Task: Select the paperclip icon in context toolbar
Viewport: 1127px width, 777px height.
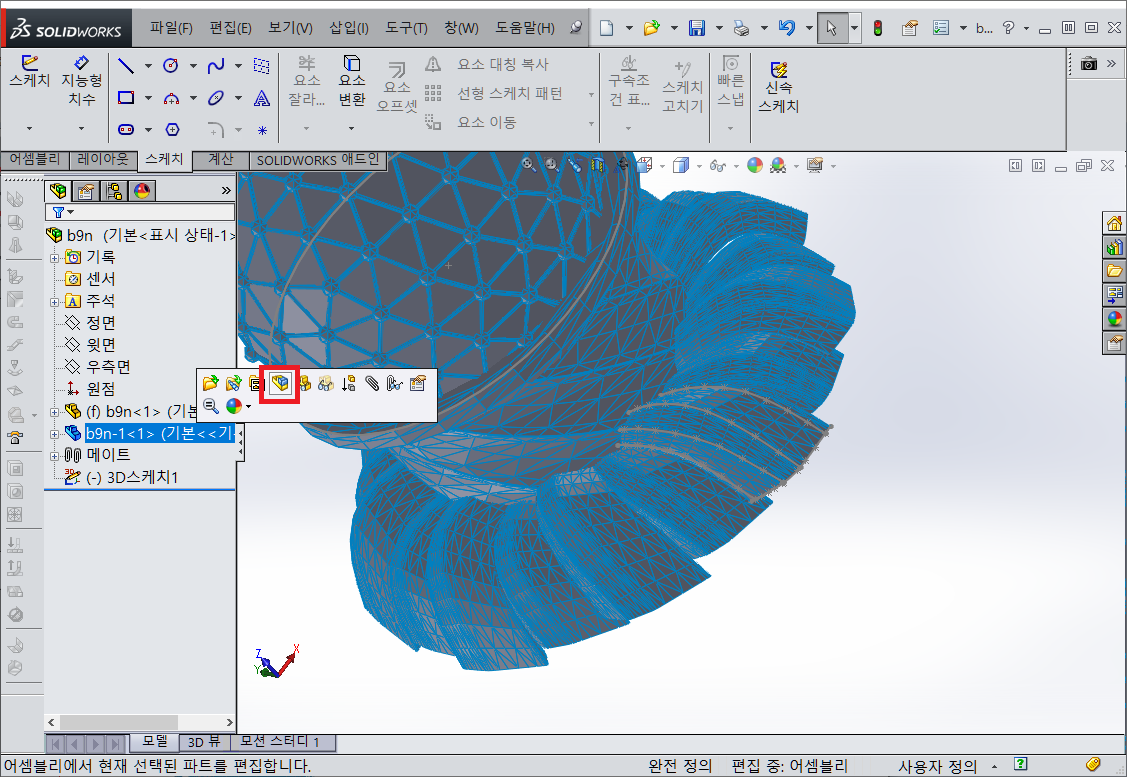Action: 372,383
